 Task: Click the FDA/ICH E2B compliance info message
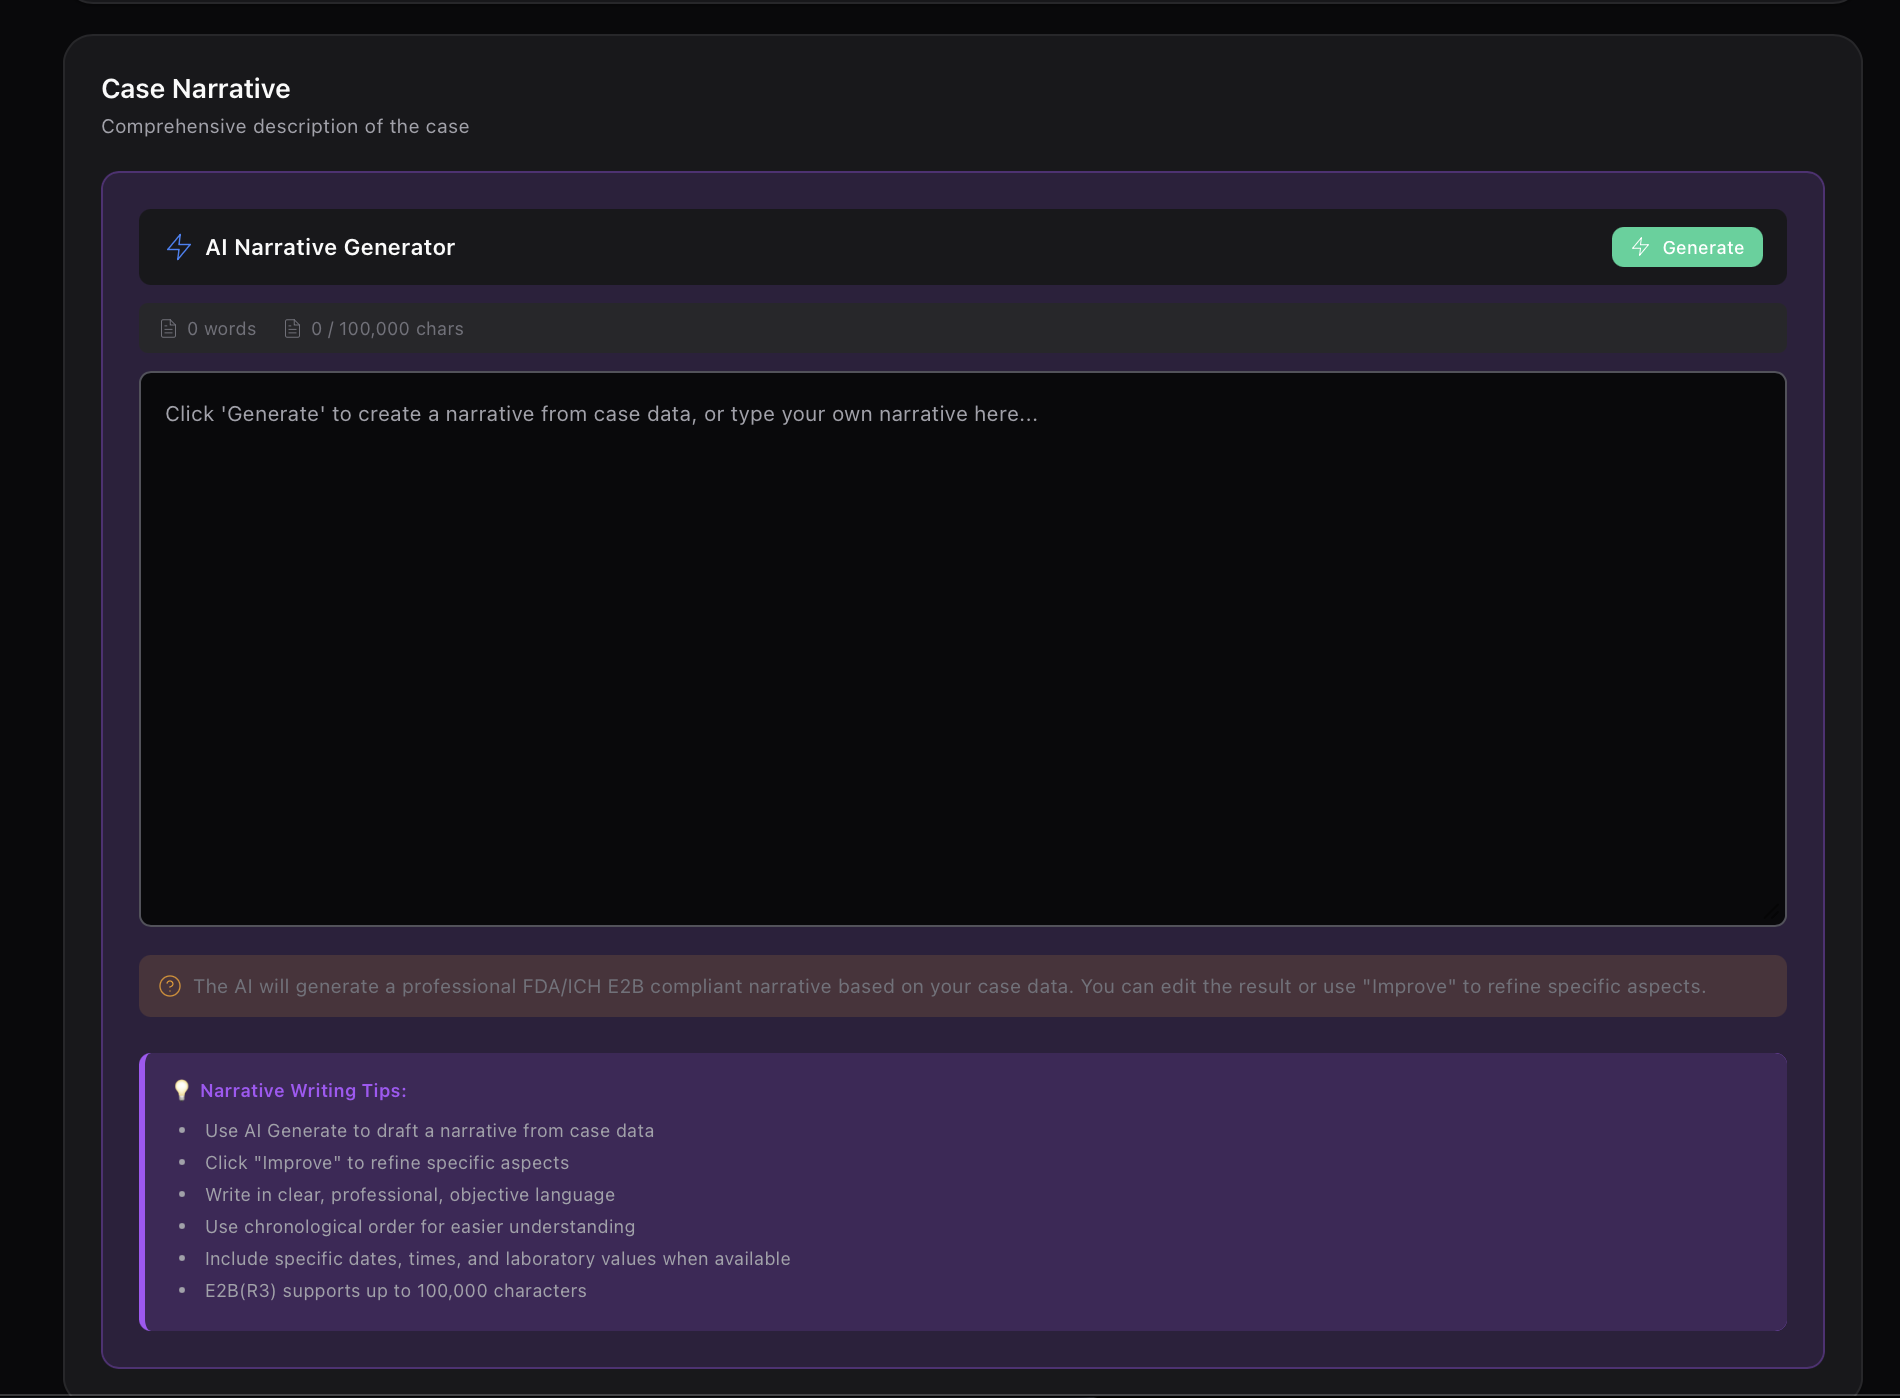949,986
